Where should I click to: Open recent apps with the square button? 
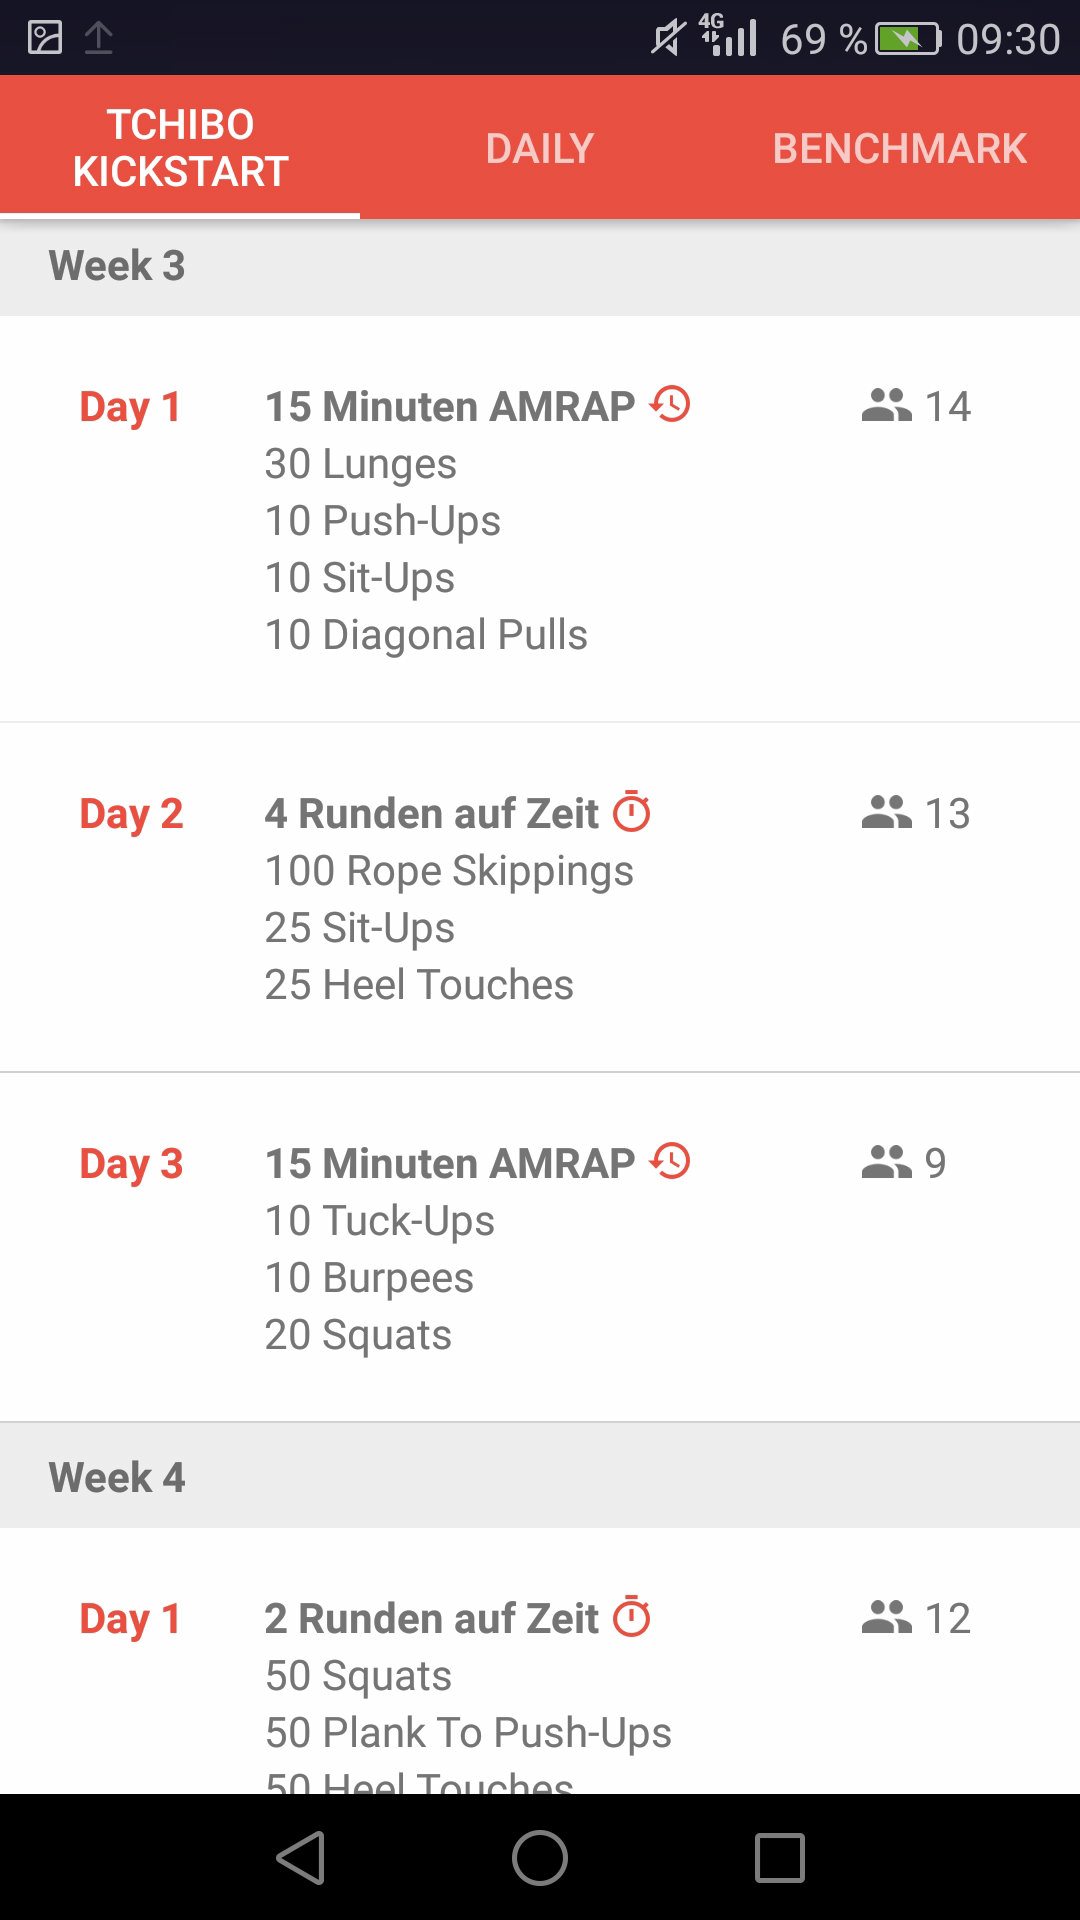tap(779, 1858)
